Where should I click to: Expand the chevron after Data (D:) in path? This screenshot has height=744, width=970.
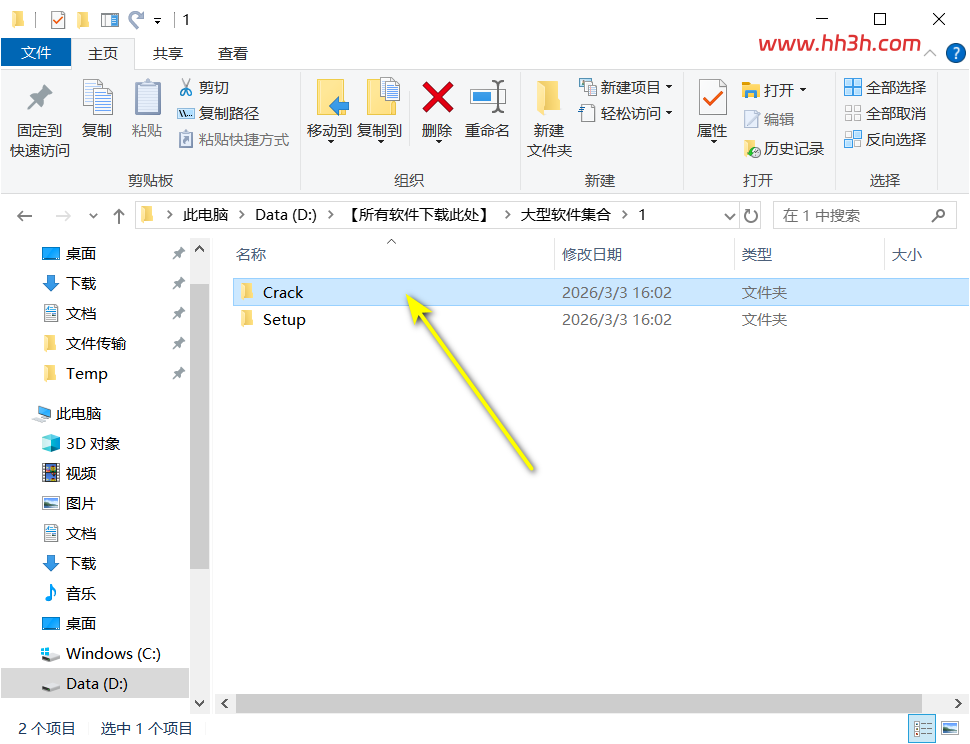(331, 215)
